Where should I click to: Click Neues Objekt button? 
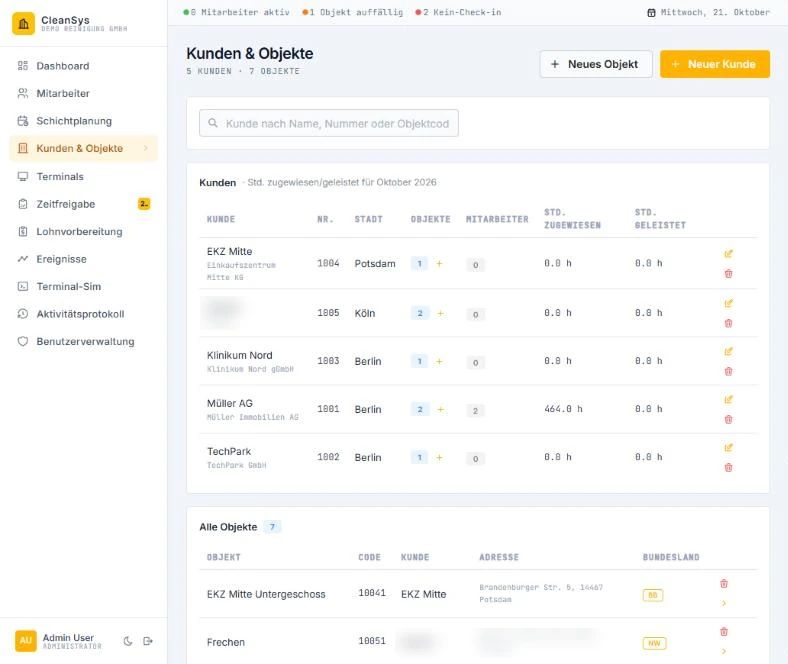click(x=596, y=64)
